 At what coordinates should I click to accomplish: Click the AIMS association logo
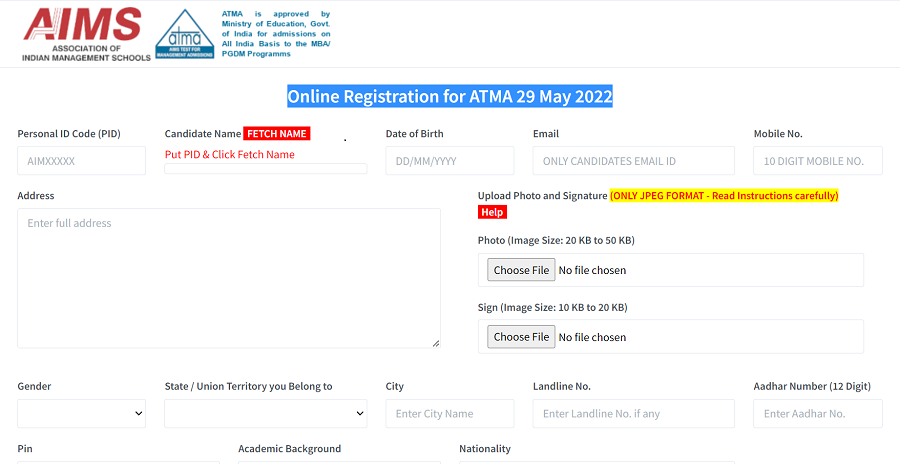(x=86, y=35)
